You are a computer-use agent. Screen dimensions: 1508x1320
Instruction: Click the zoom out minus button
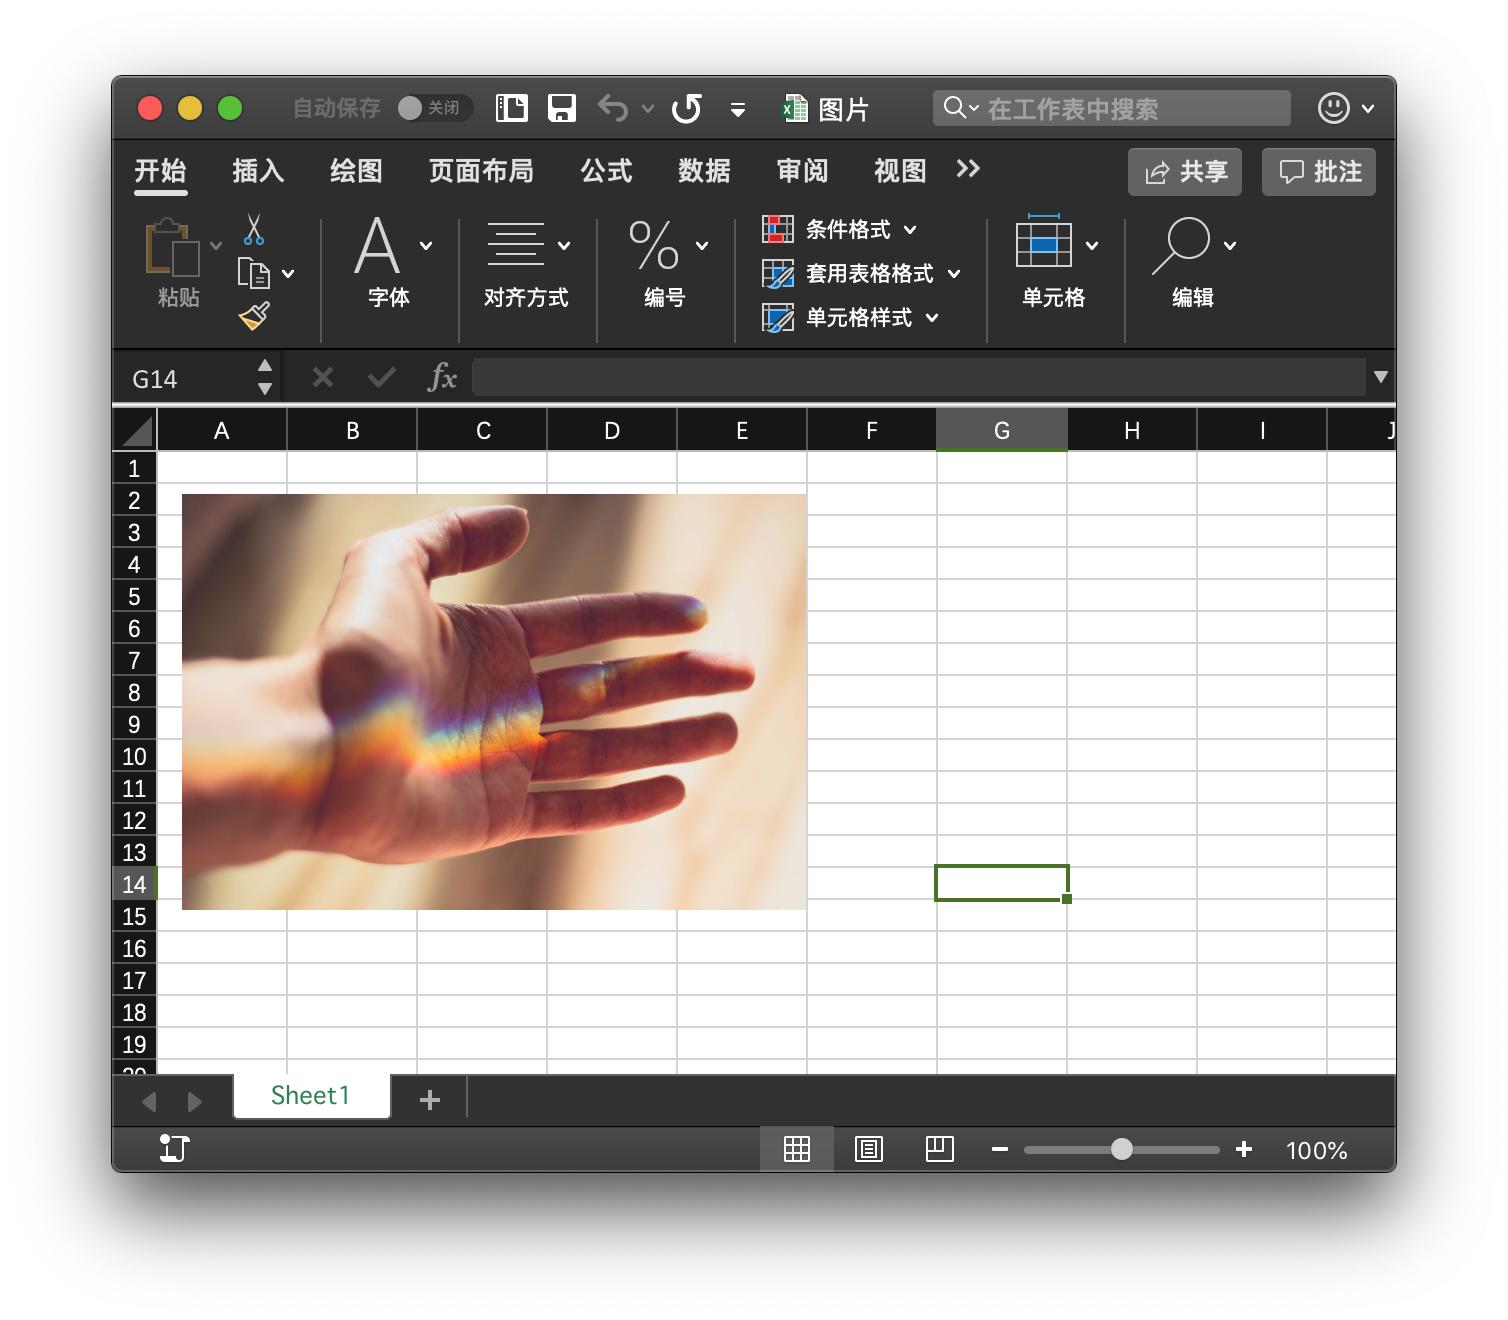point(999,1150)
